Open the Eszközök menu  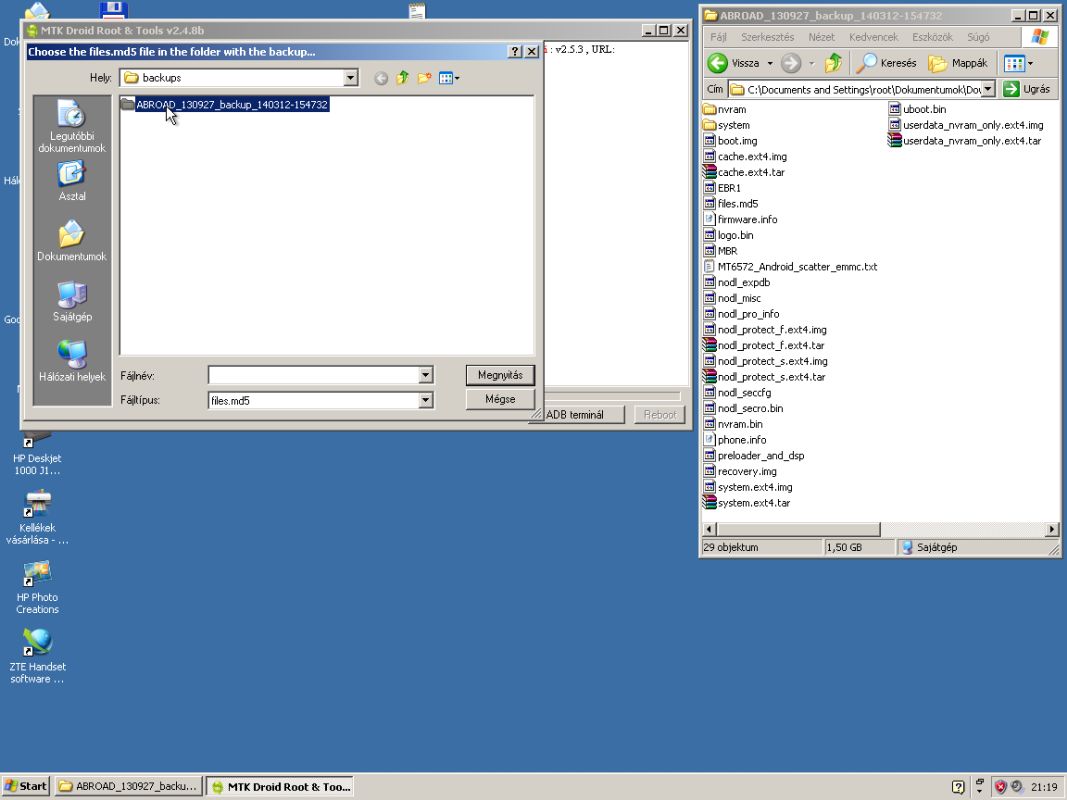pos(932,37)
